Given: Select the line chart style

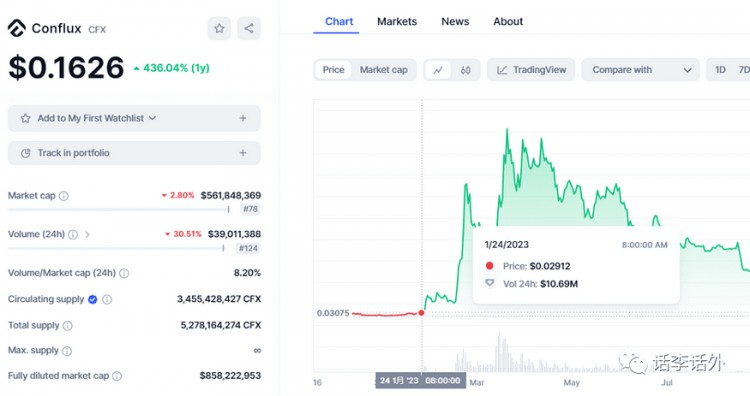Looking at the screenshot, I should (x=438, y=70).
